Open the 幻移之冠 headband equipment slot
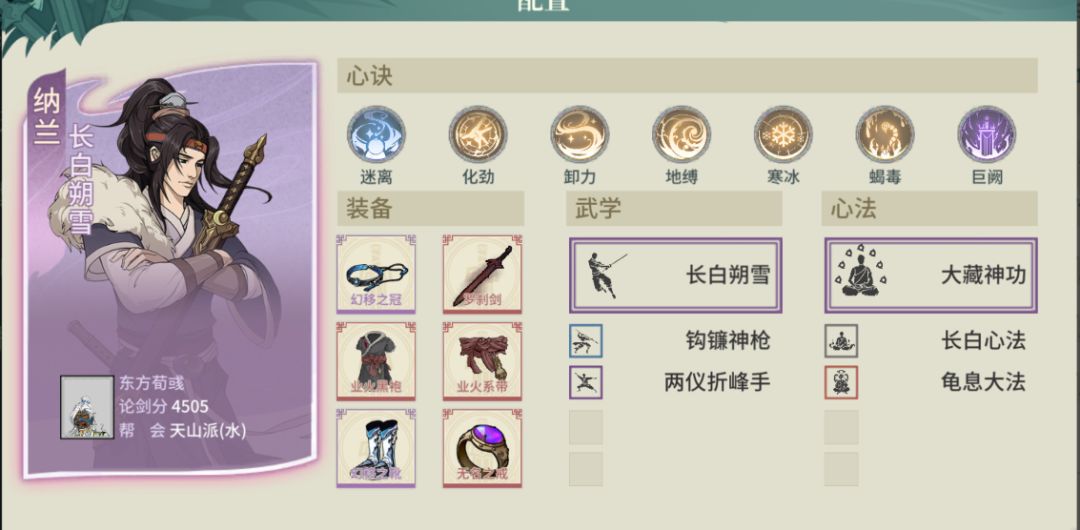Viewport: 1080px width, 530px height. click(x=376, y=274)
